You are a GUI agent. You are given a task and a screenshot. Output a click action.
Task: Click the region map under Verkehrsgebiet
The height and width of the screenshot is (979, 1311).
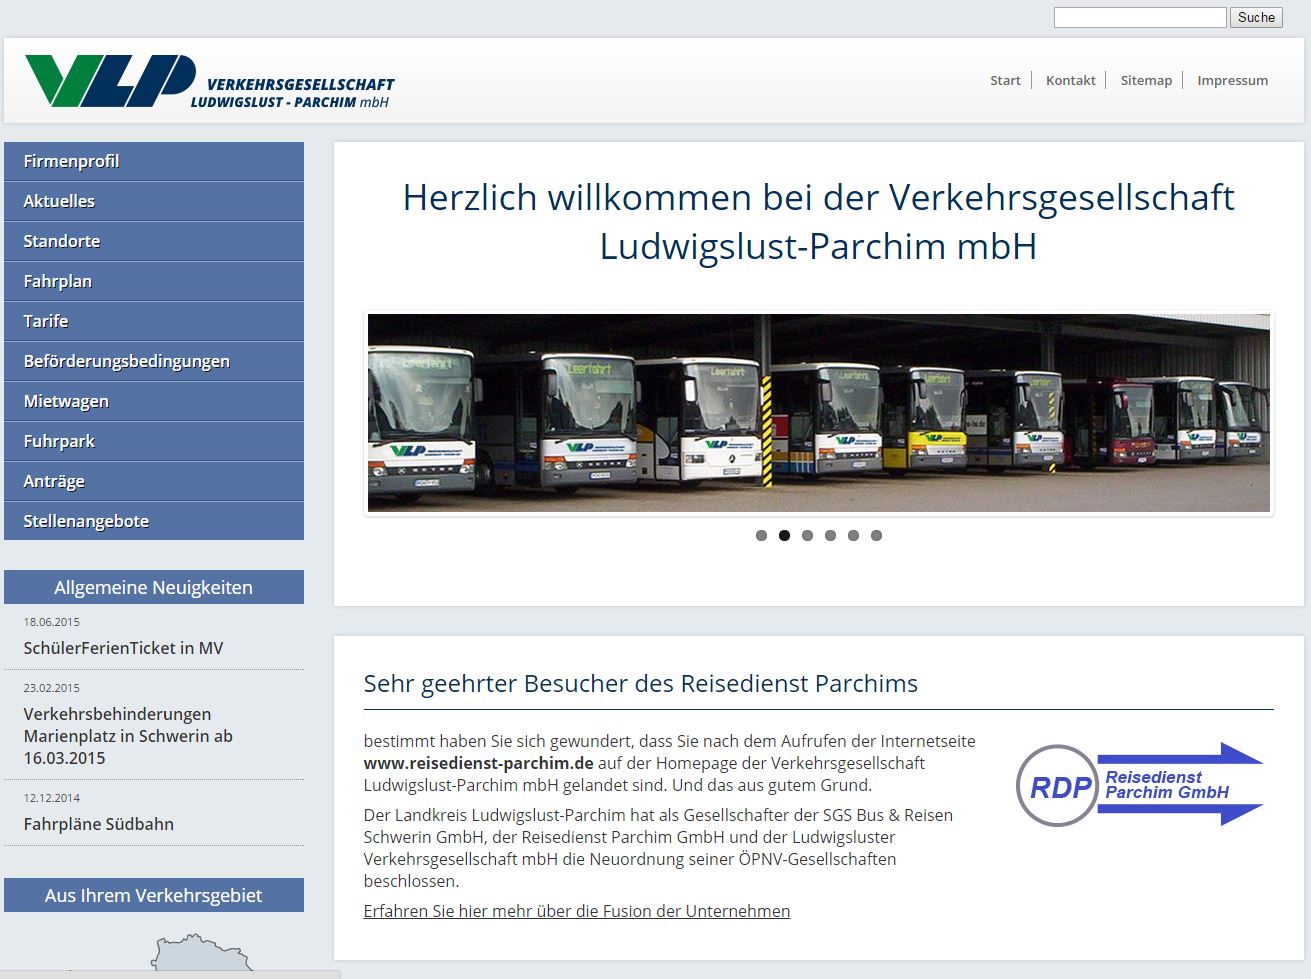pyautogui.click(x=200, y=955)
